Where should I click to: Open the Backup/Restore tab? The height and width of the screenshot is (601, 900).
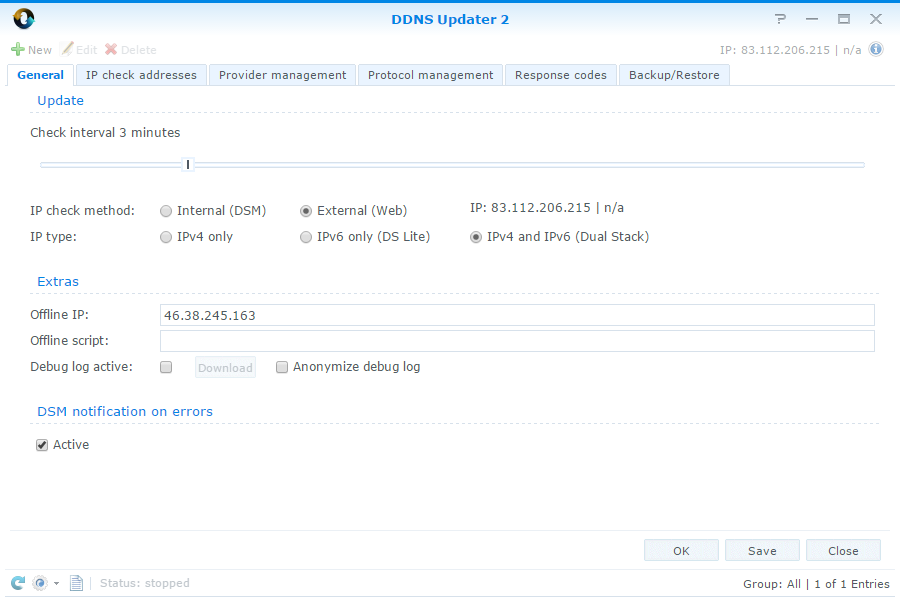click(x=674, y=75)
